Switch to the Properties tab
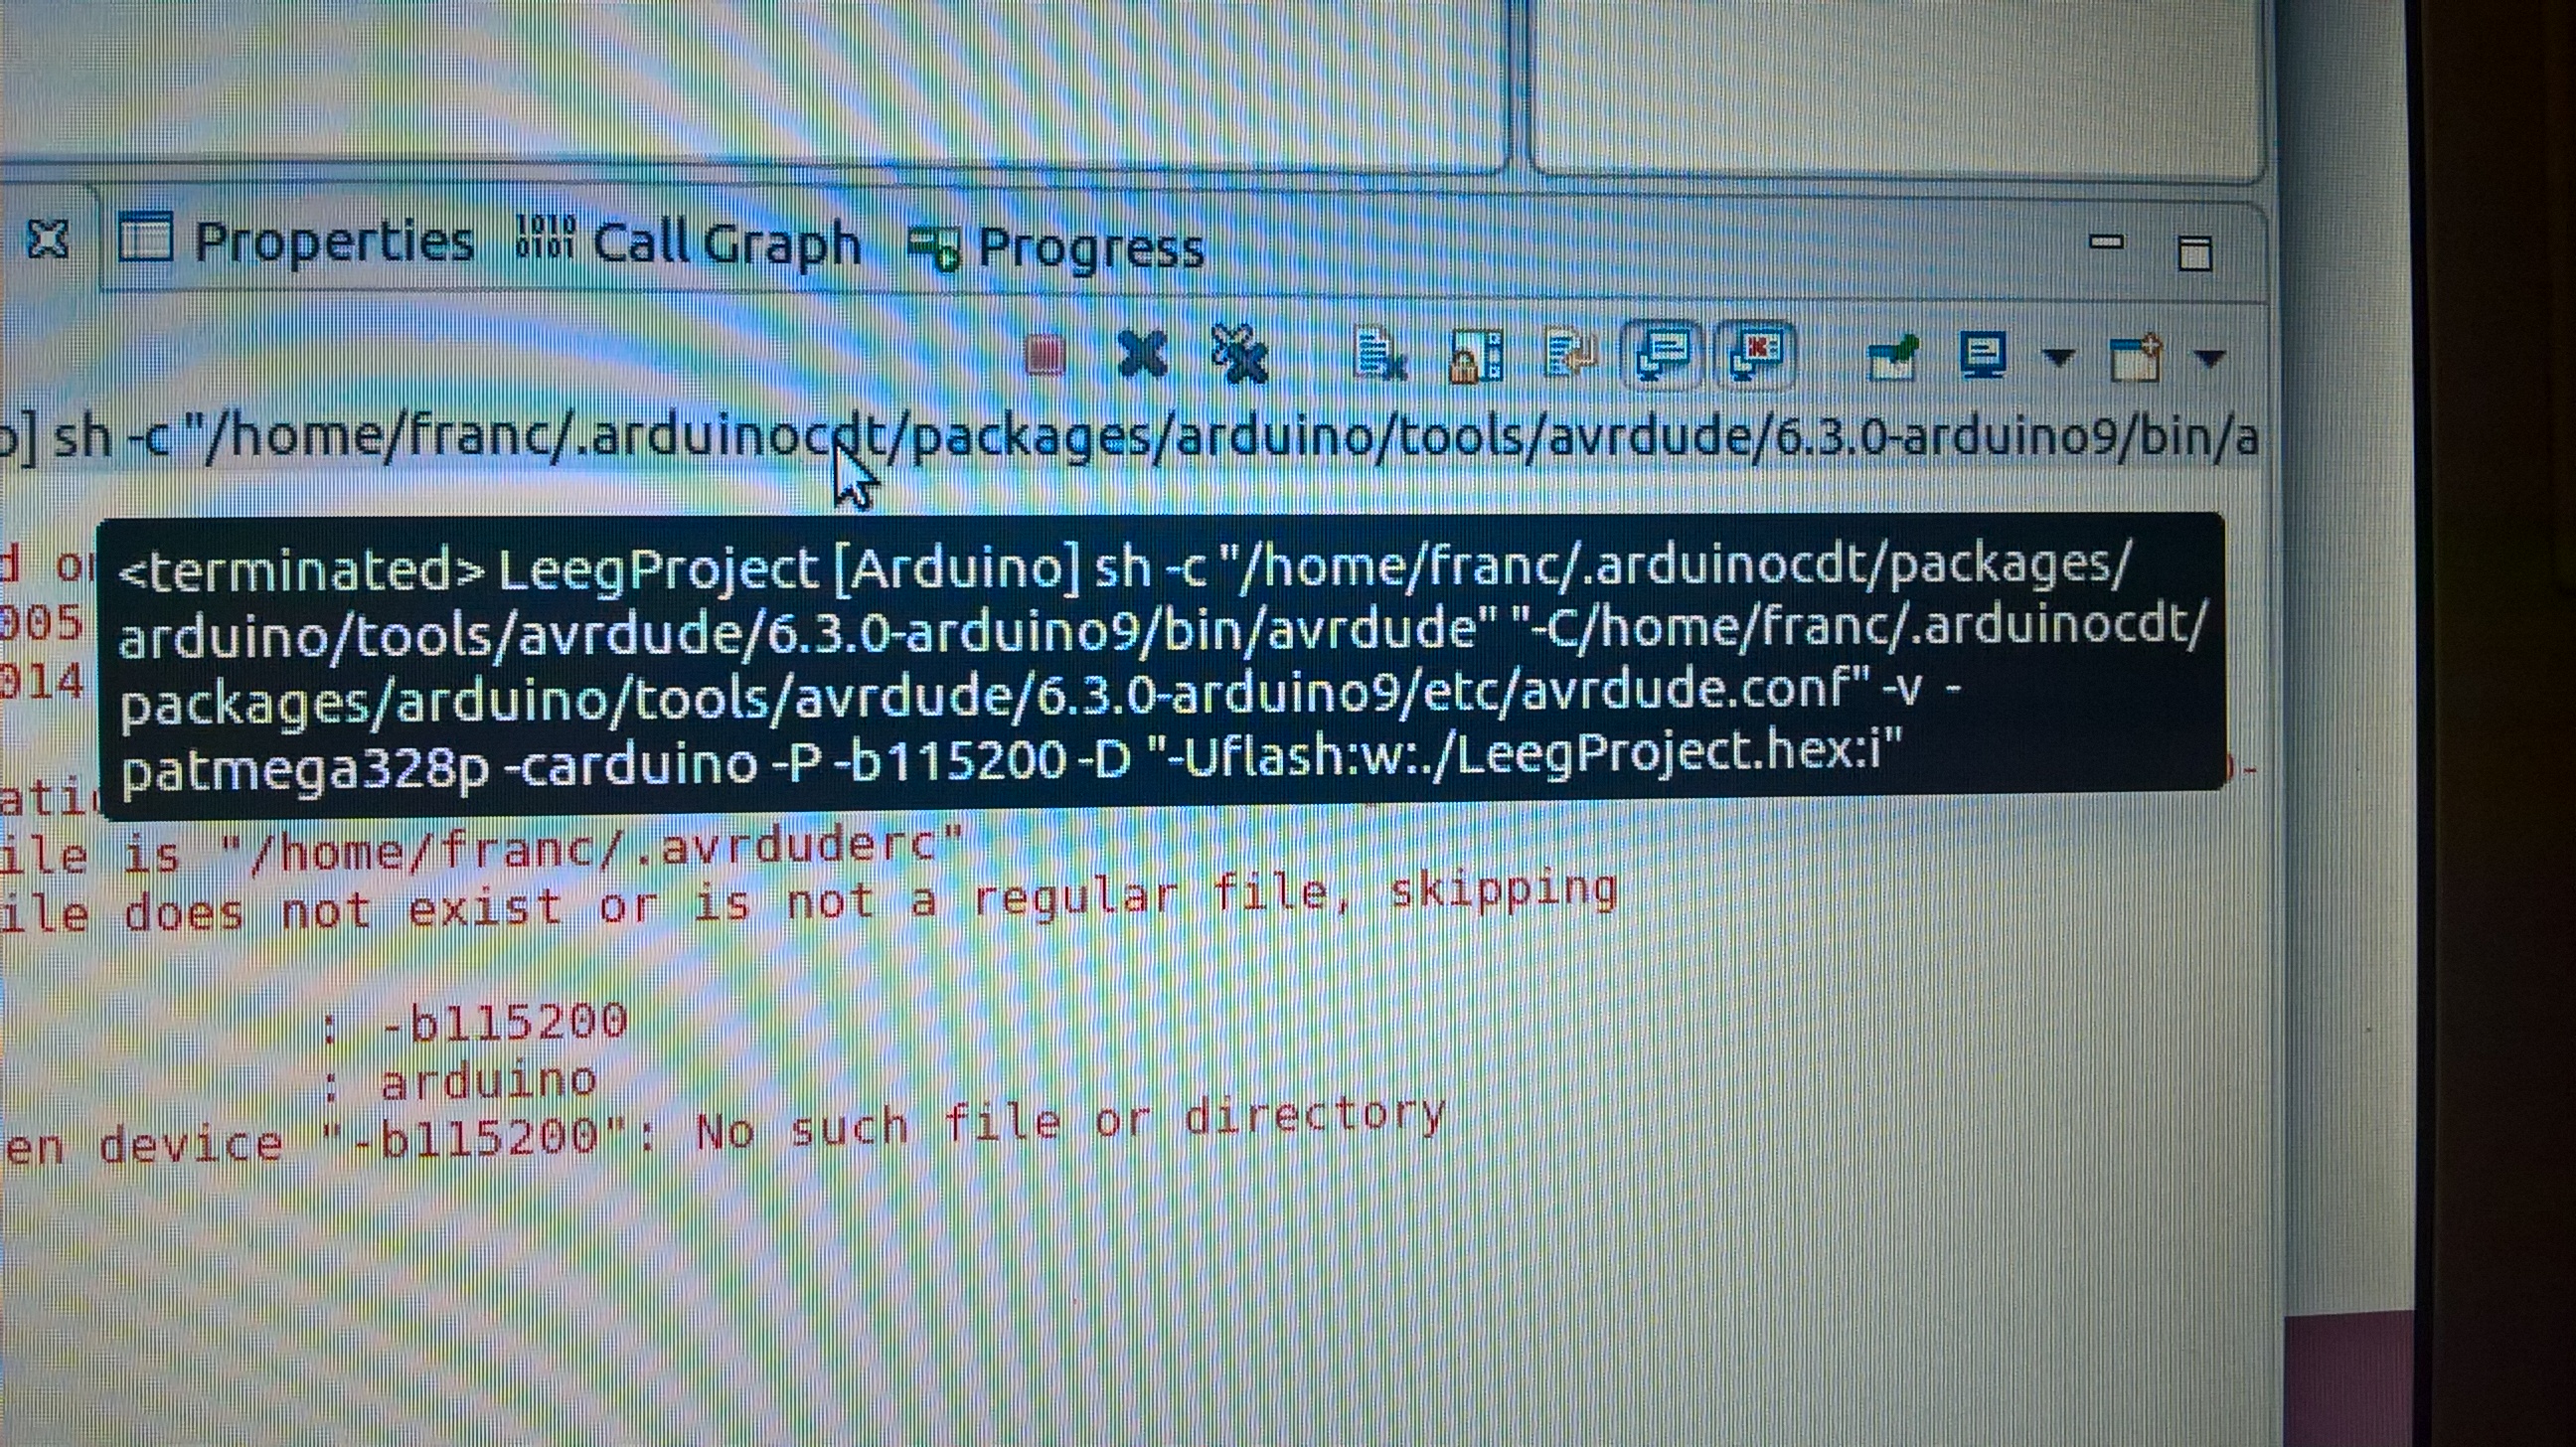This screenshot has height=1447, width=2576. click(x=333, y=243)
